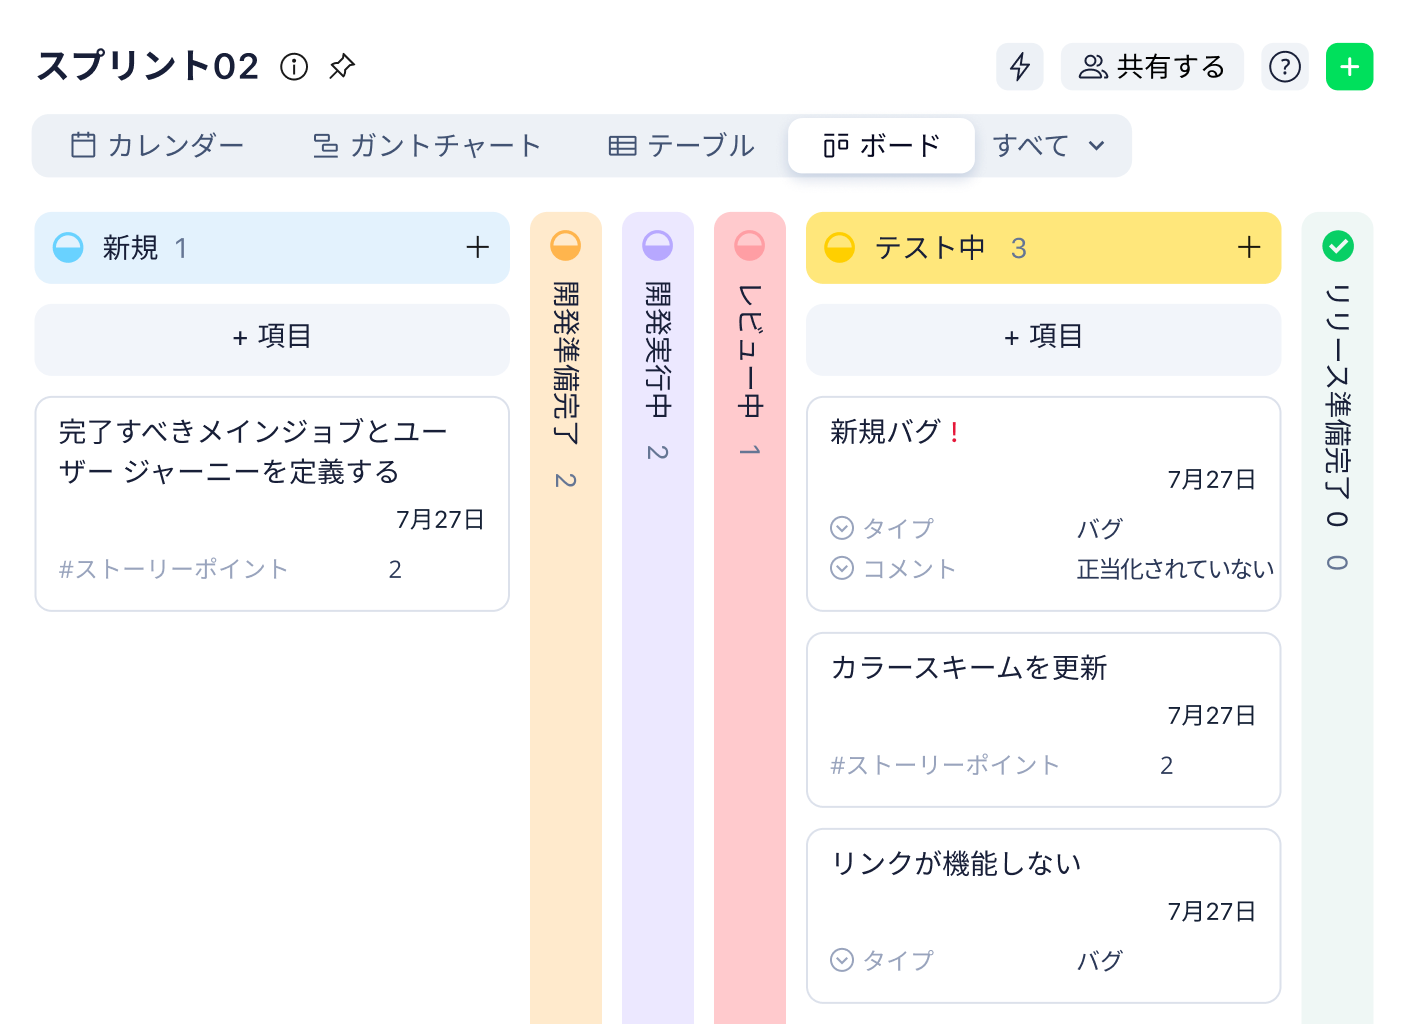Click the 共有する share button
This screenshot has width=1408, height=1024.
(1152, 67)
